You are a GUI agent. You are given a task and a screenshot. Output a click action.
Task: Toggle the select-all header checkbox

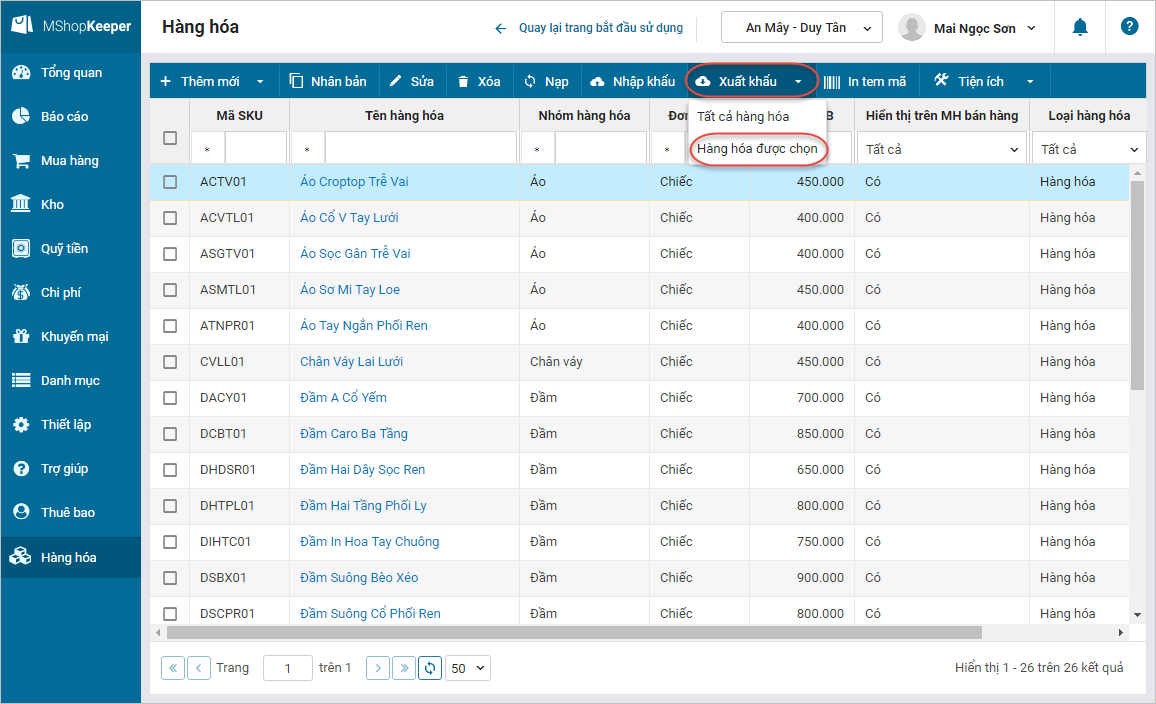click(x=170, y=138)
